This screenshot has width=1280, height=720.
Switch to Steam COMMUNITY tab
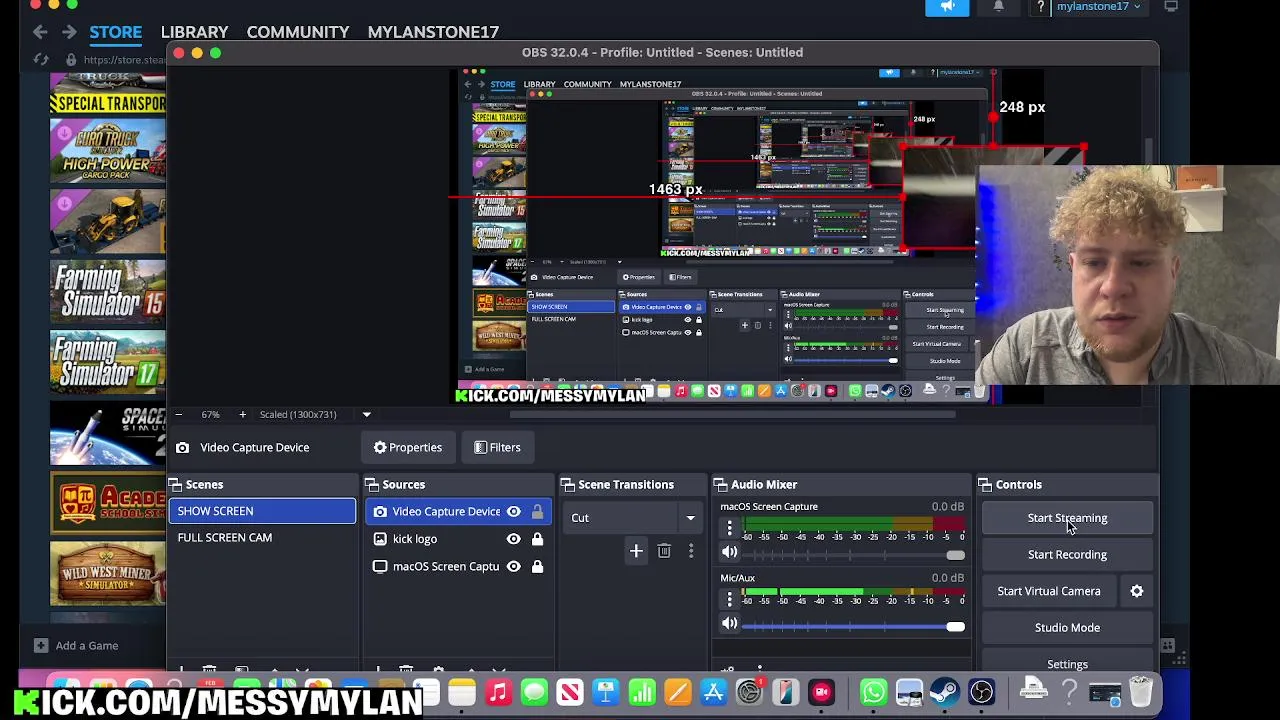pos(298,32)
